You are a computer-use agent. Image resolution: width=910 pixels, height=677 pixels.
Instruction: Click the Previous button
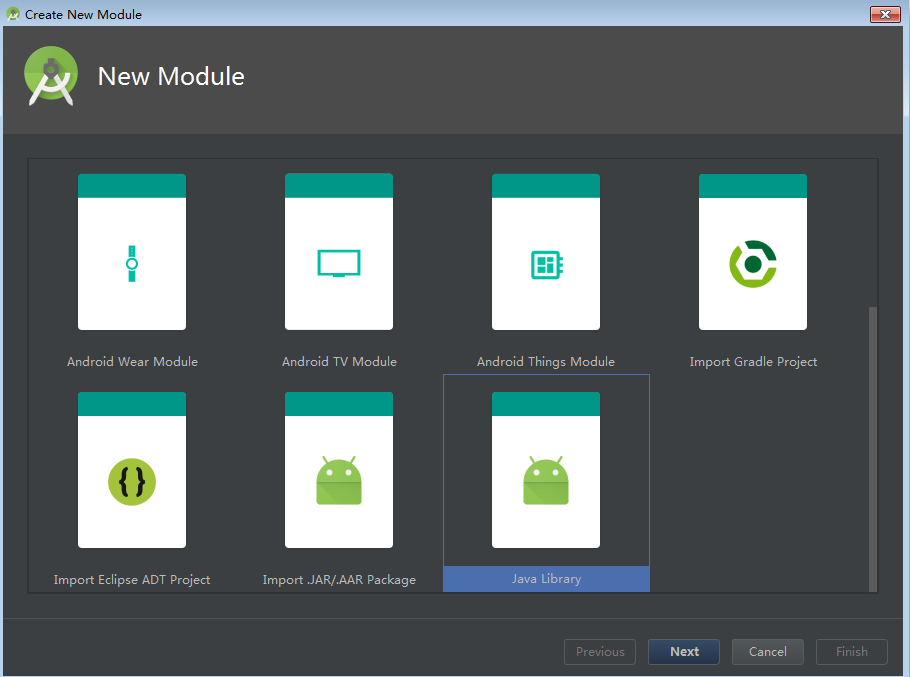tap(600, 651)
